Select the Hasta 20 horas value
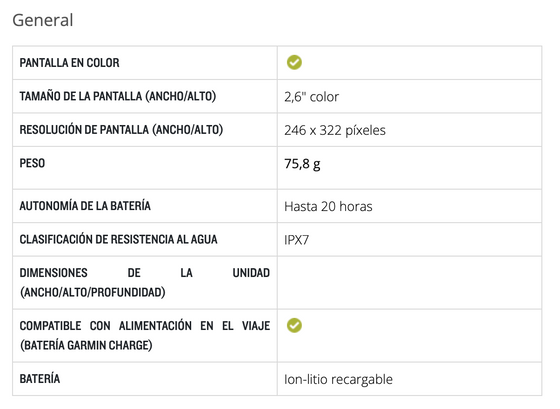The height and width of the screenshot is (409, 560). click(x=328, y=206)
